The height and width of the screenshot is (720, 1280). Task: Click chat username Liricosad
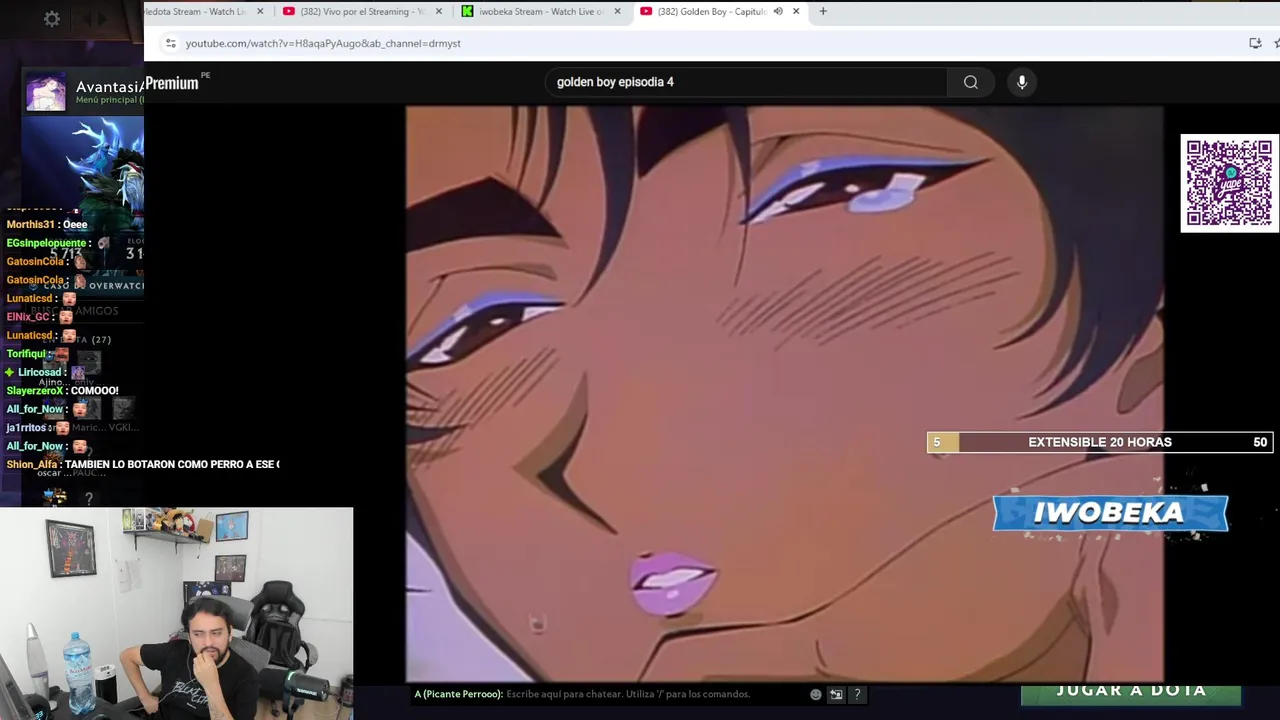[40, 372]
